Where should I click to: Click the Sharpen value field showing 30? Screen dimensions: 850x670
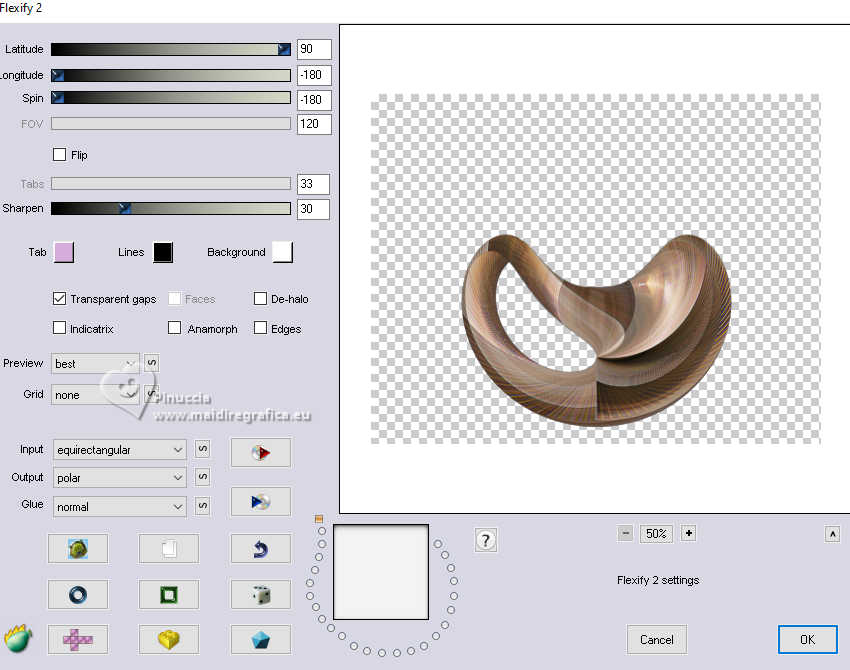[x=313, y=209]
